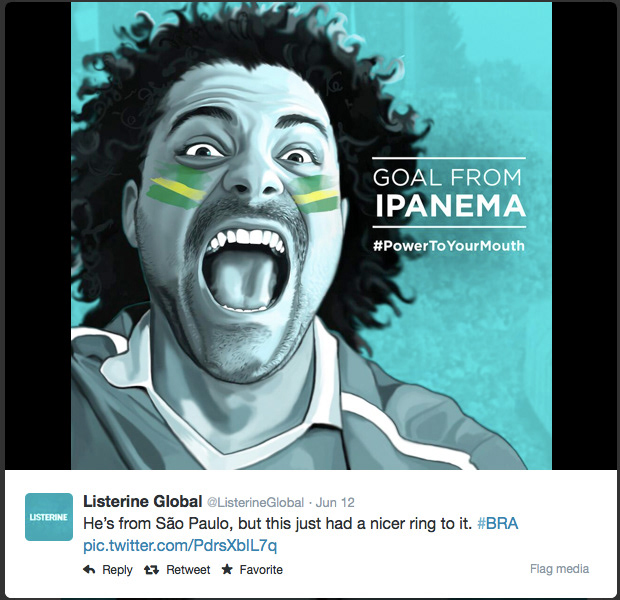The image size is (620, 600).
Task: Click the Retweet text label
Action: 188,570
